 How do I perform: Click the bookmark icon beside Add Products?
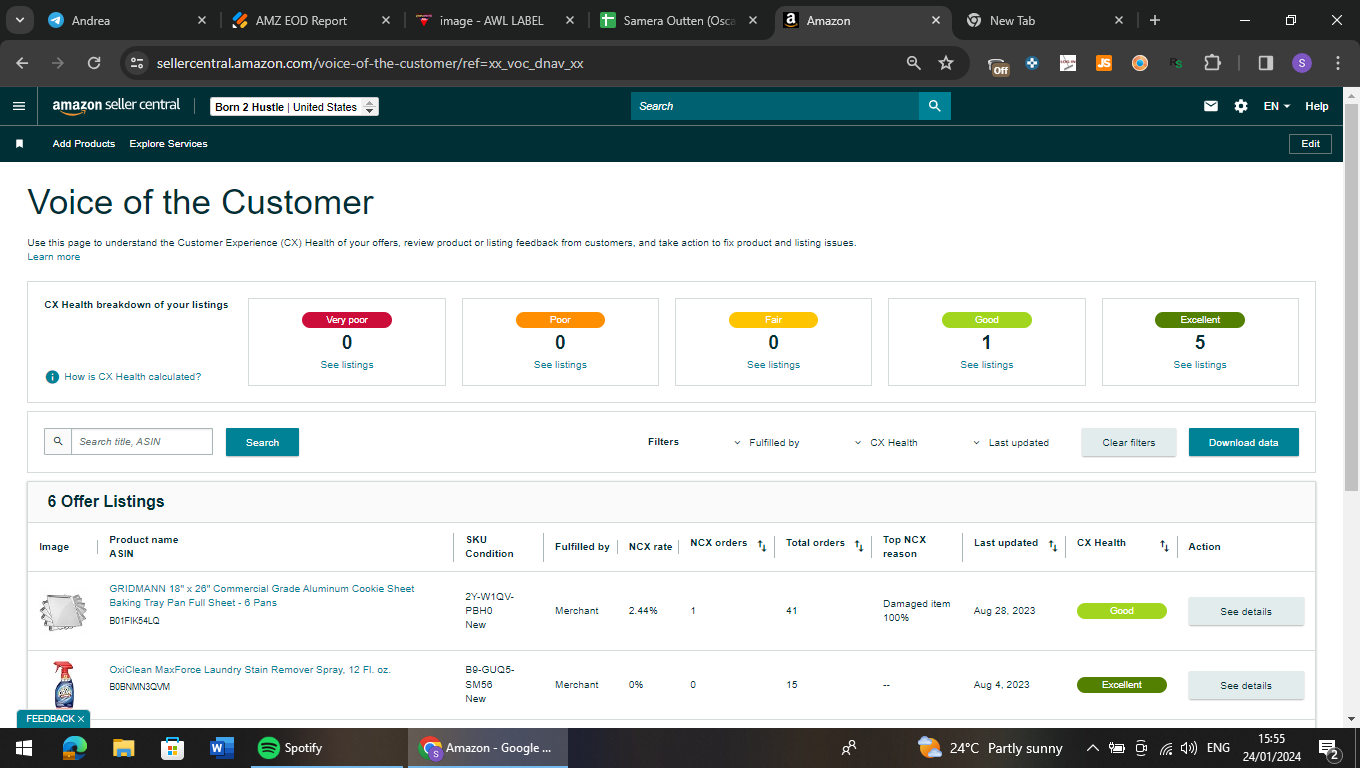click(x=19, y=144)
